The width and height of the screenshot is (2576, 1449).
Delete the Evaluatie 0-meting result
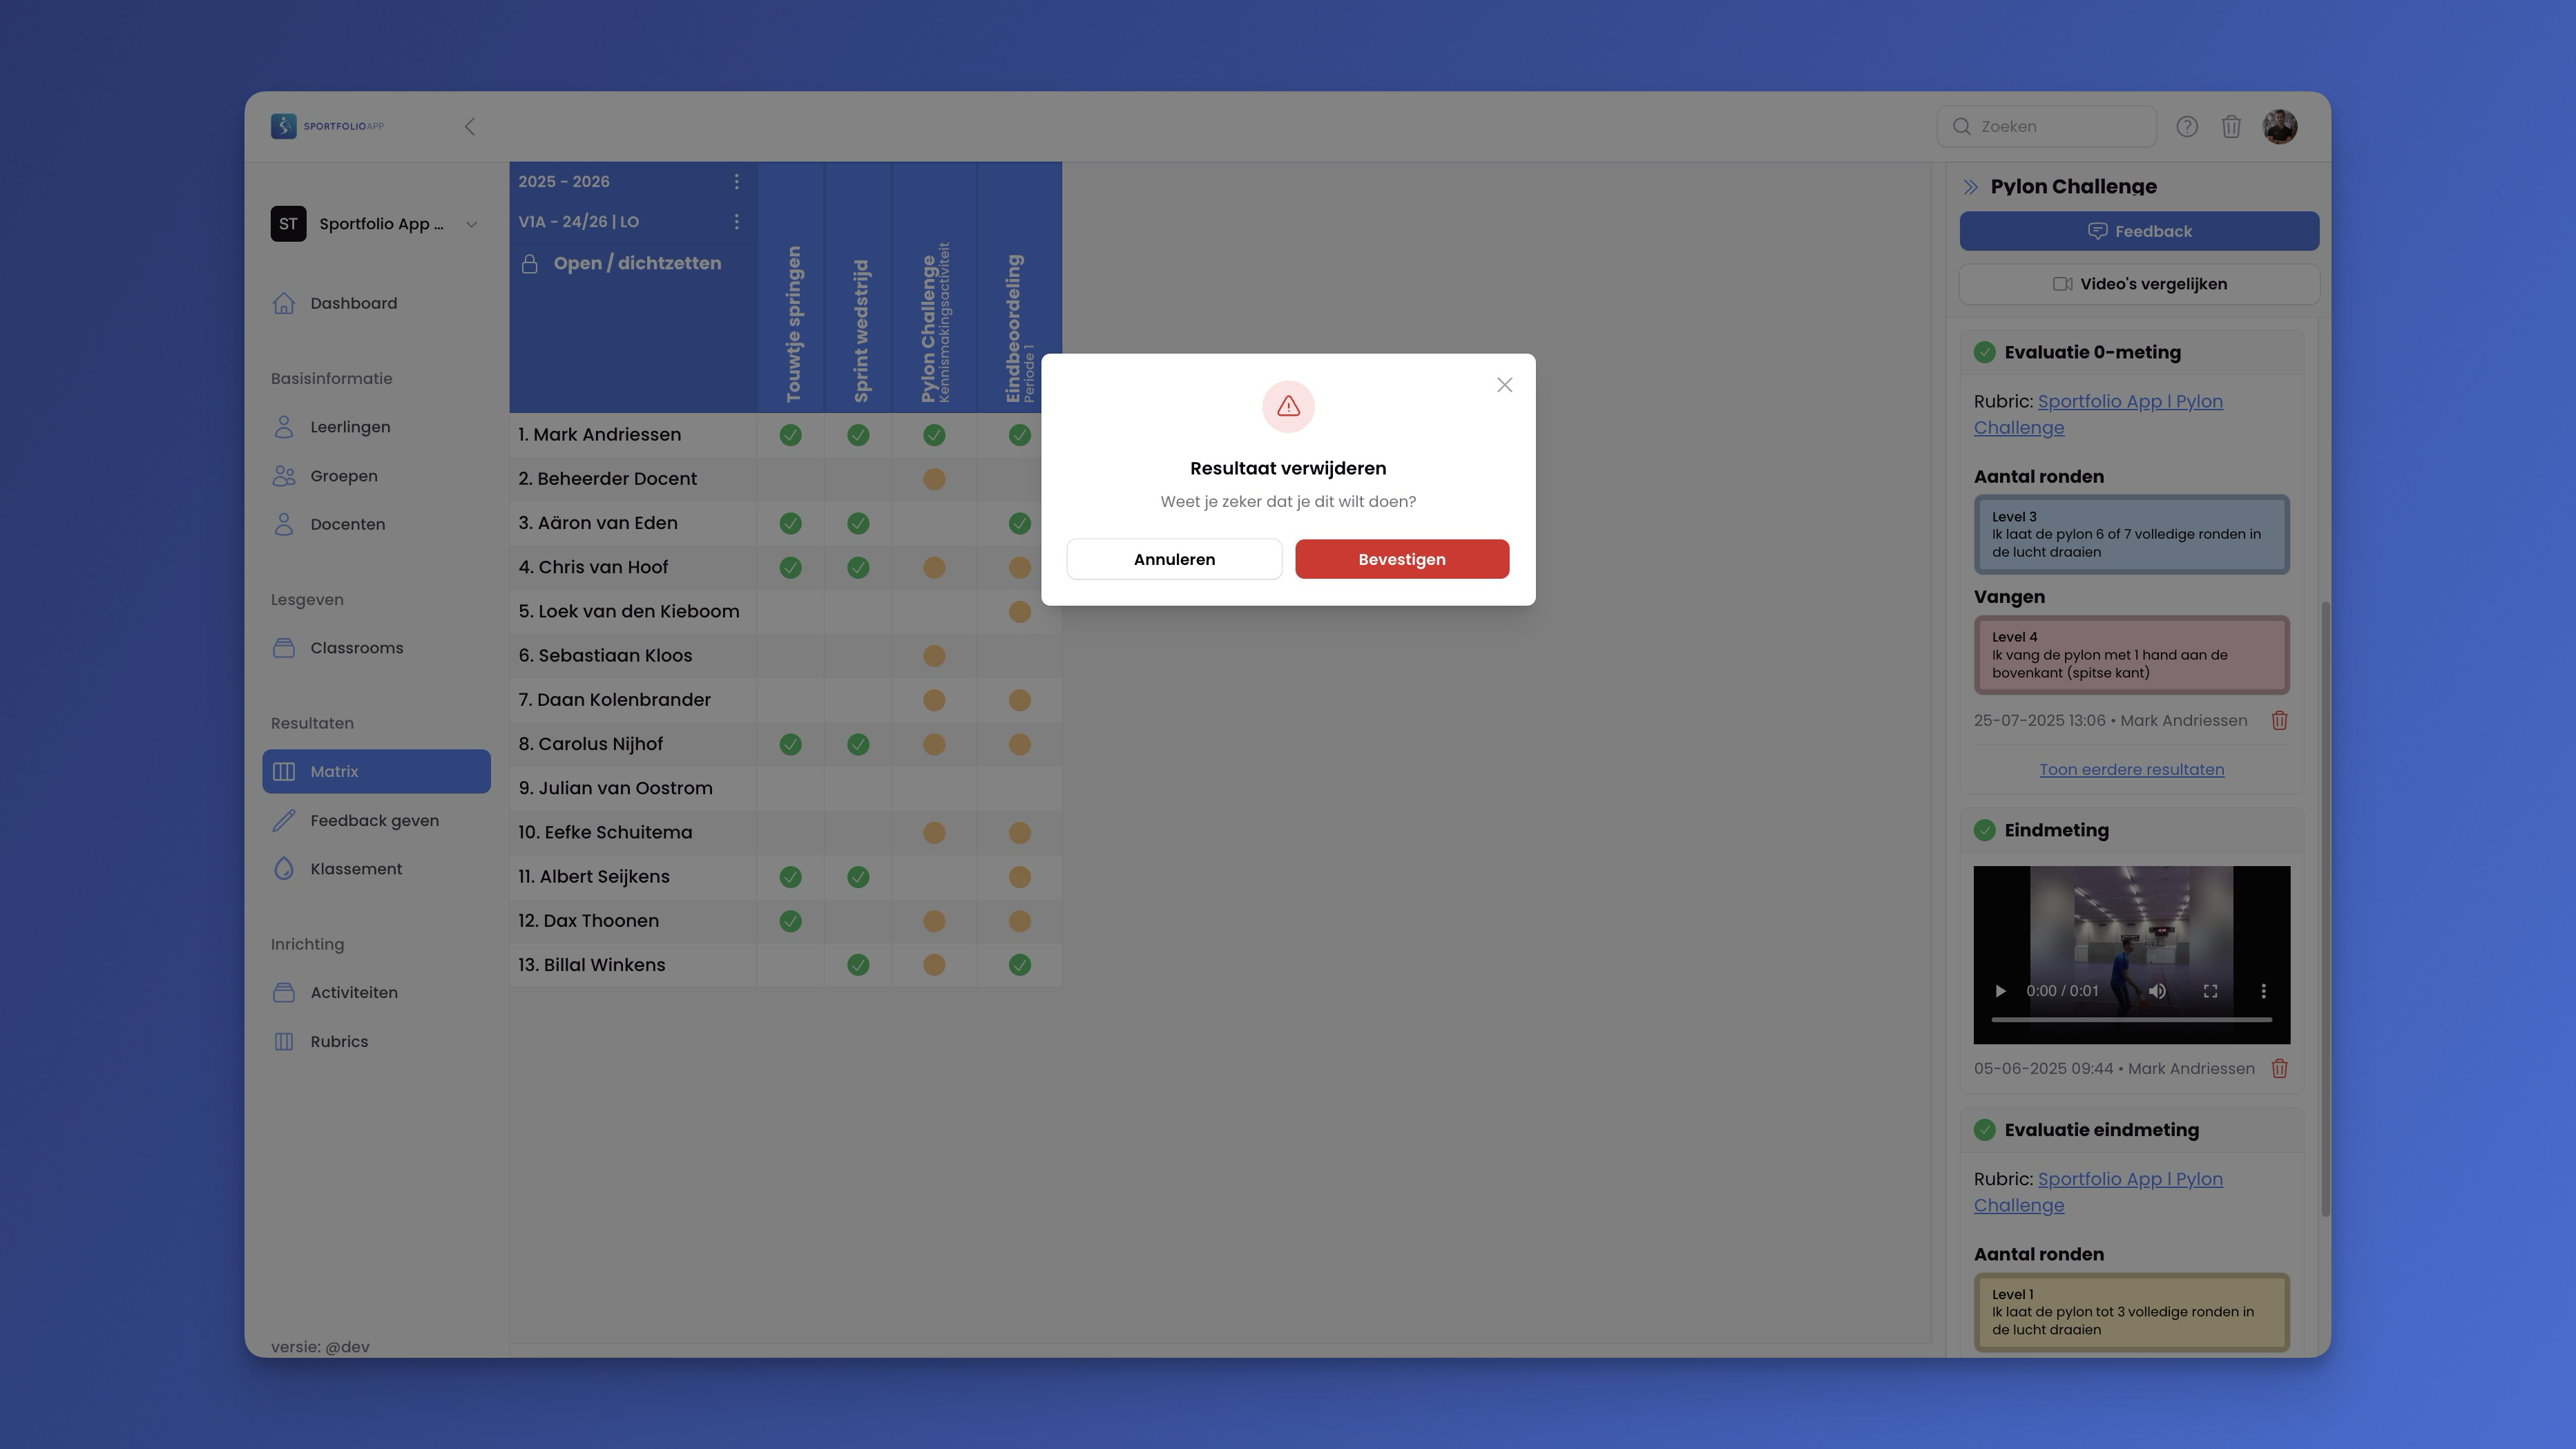pos(2279,720)
